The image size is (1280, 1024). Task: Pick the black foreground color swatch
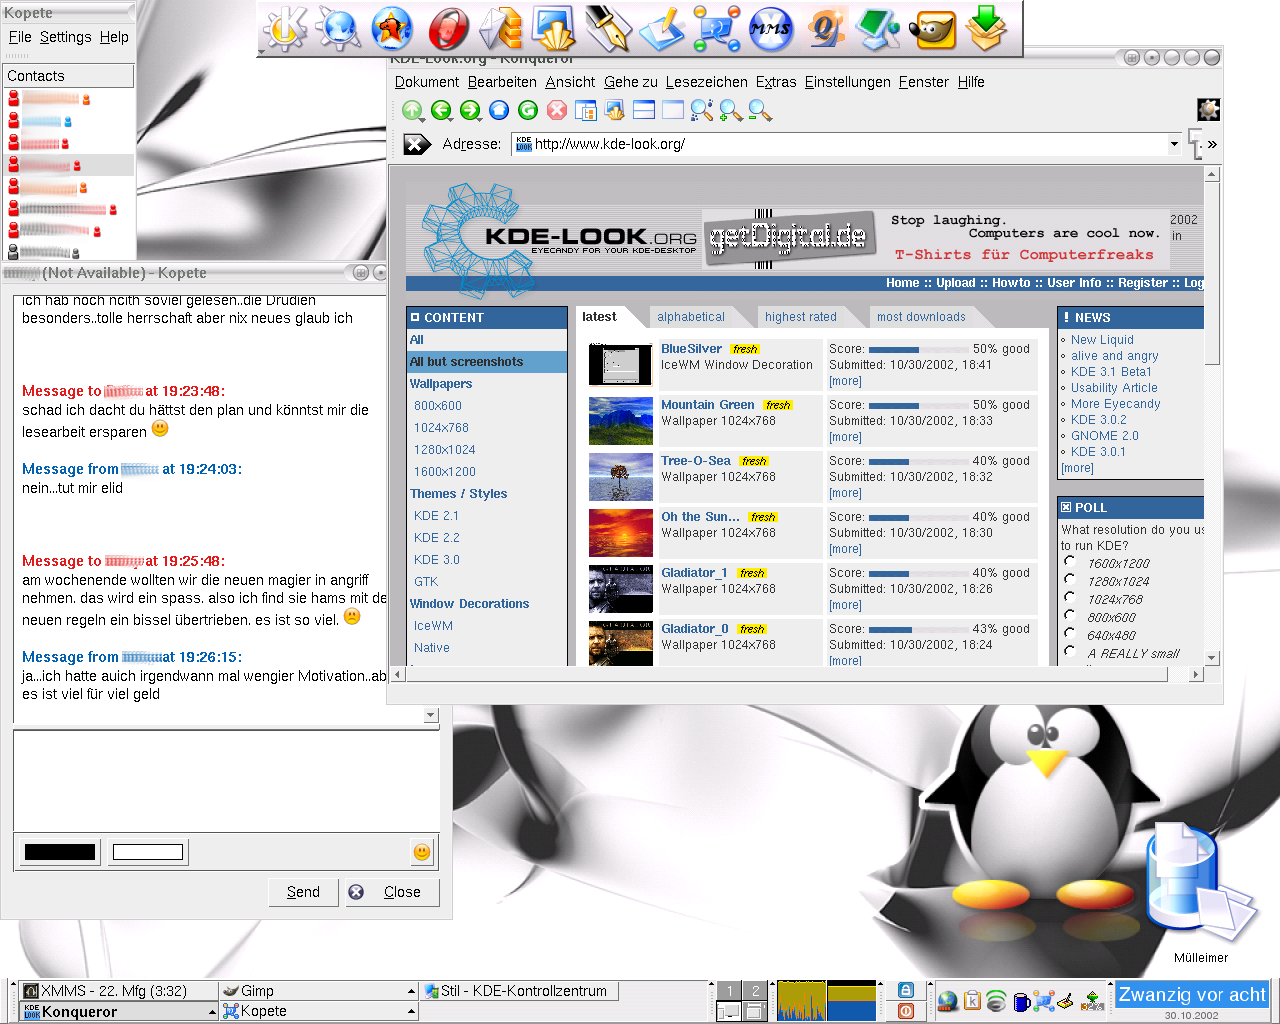pyautogui.click(x=60, y=852)
